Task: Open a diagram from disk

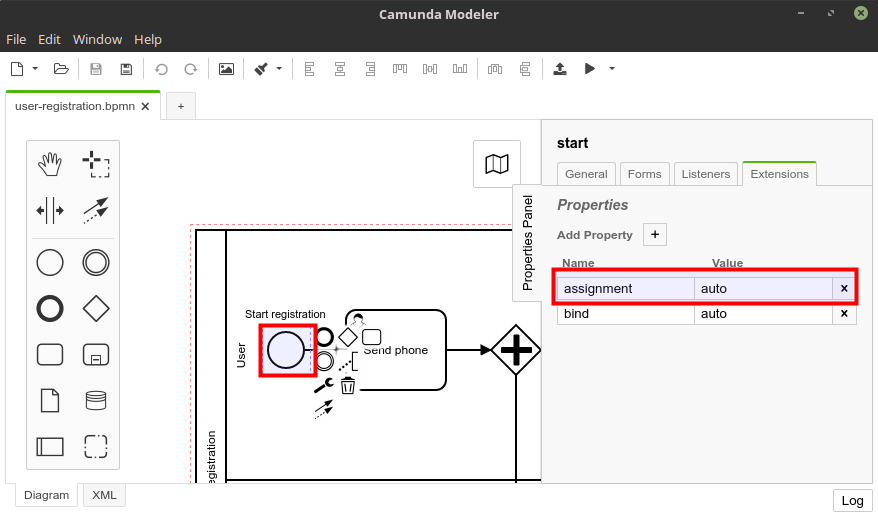Action: (x=61, y=69)
